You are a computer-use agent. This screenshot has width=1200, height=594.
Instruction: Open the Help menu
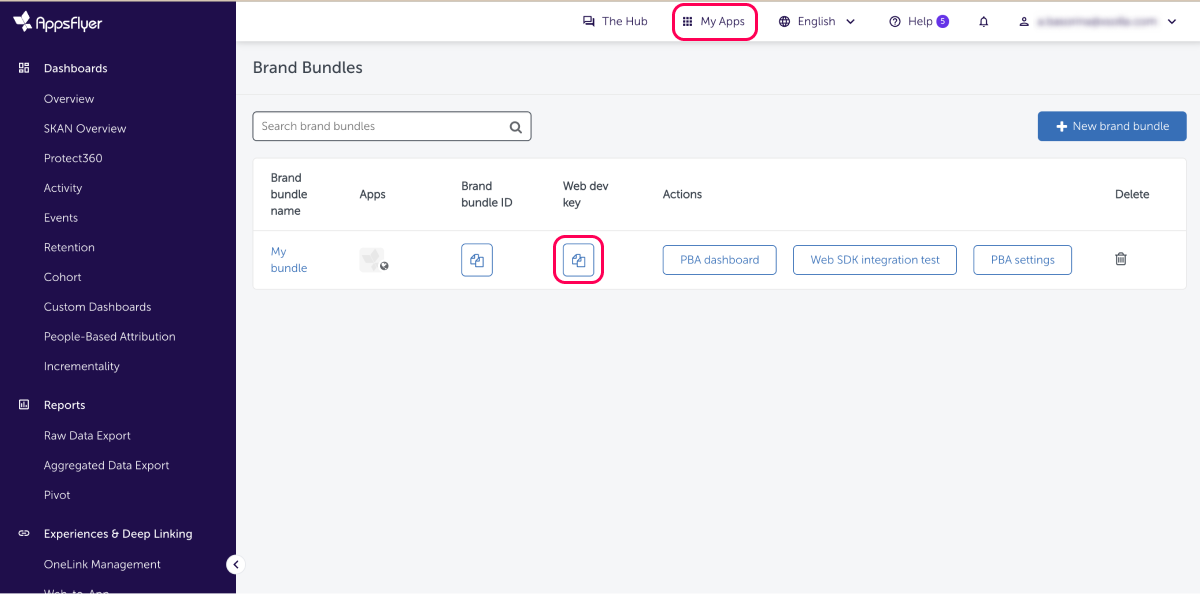tap(918, 22)
